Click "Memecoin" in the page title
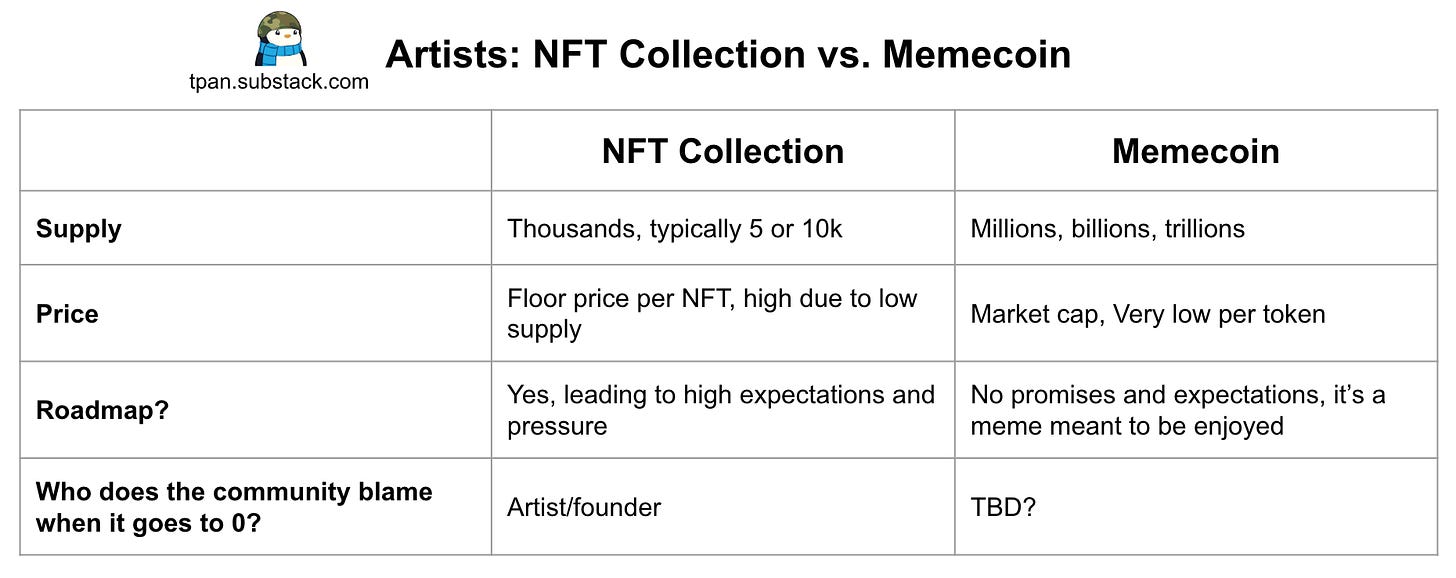This screenshot has width=1456, height=578. point(976,54)
